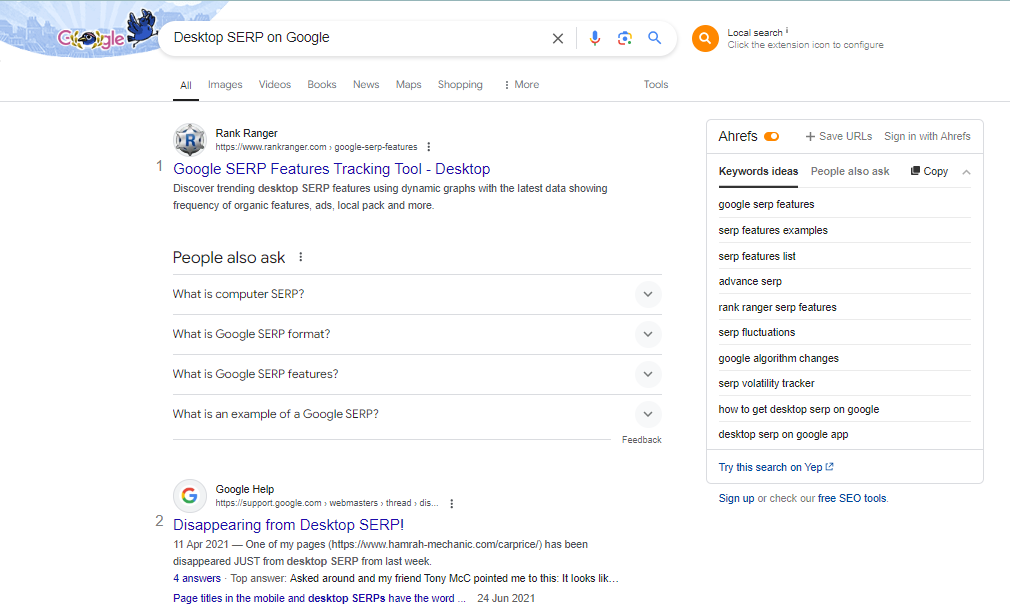Open the orange Local search extension icon
1010x606 pixels.
(x=705, y=39)
